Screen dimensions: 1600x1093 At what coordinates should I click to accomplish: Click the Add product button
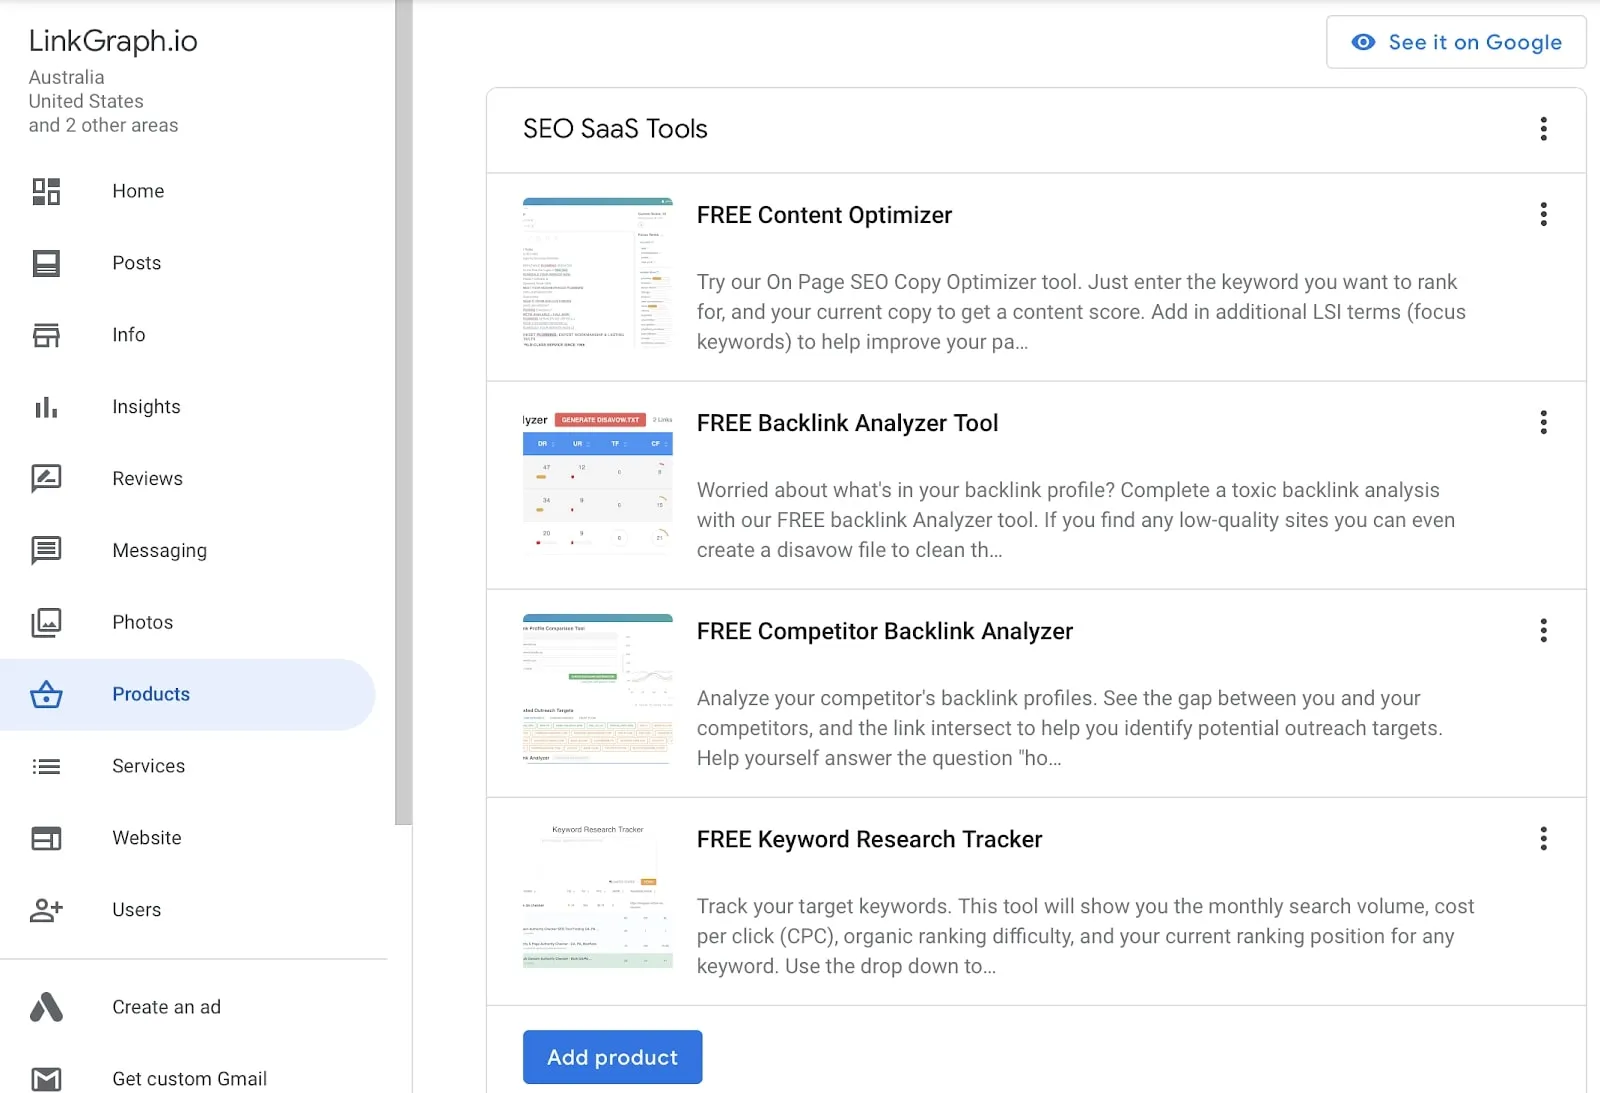pos(612,1057)
